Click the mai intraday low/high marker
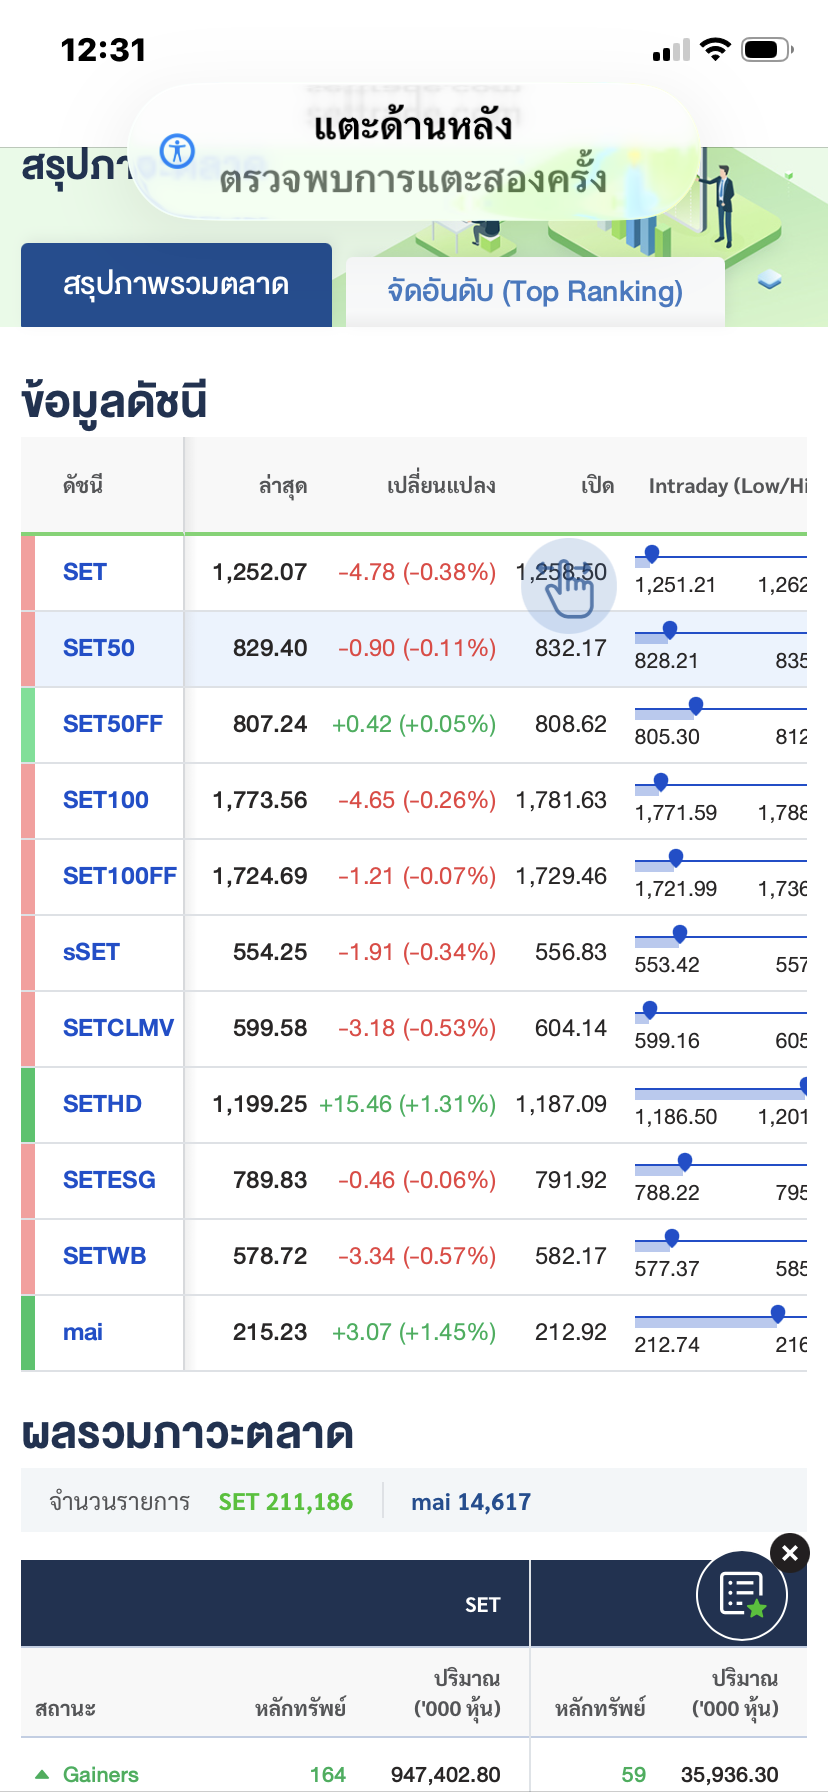The height and width of the screenshot is (1792, 828). [778, 1314]
